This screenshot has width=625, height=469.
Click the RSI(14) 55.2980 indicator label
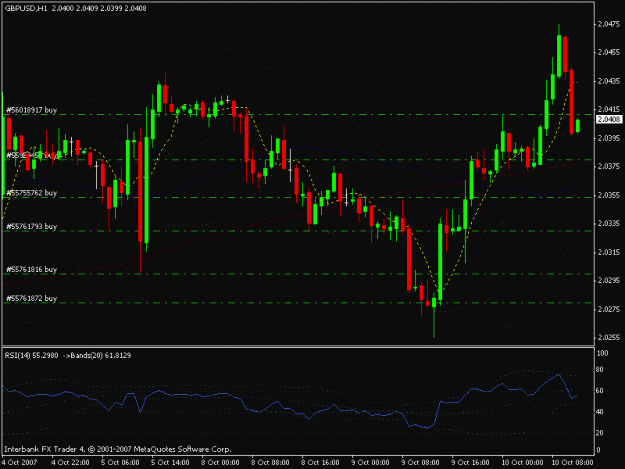coord(31,355)
